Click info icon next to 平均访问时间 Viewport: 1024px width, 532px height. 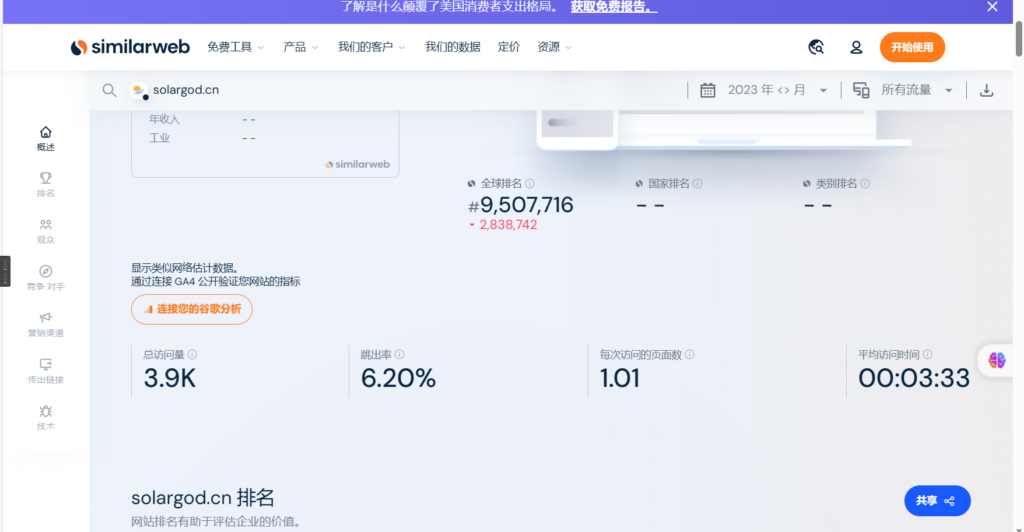(927, 354)
